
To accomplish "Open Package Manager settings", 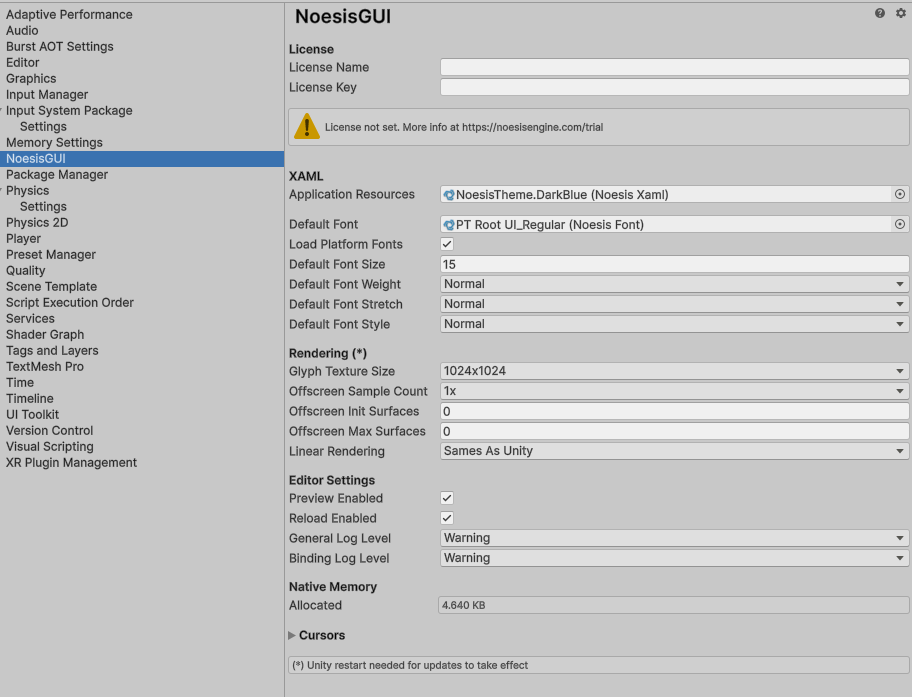I will (x=57, y=175).
